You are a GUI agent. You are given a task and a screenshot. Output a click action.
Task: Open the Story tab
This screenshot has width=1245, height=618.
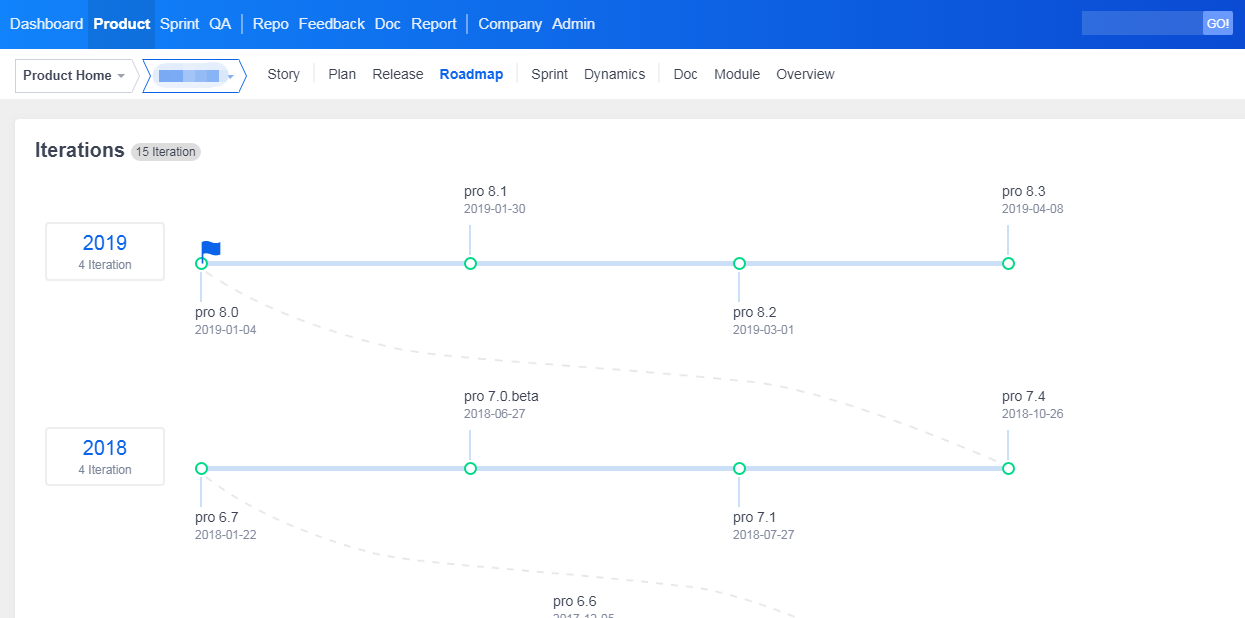(x=283, y=75)
